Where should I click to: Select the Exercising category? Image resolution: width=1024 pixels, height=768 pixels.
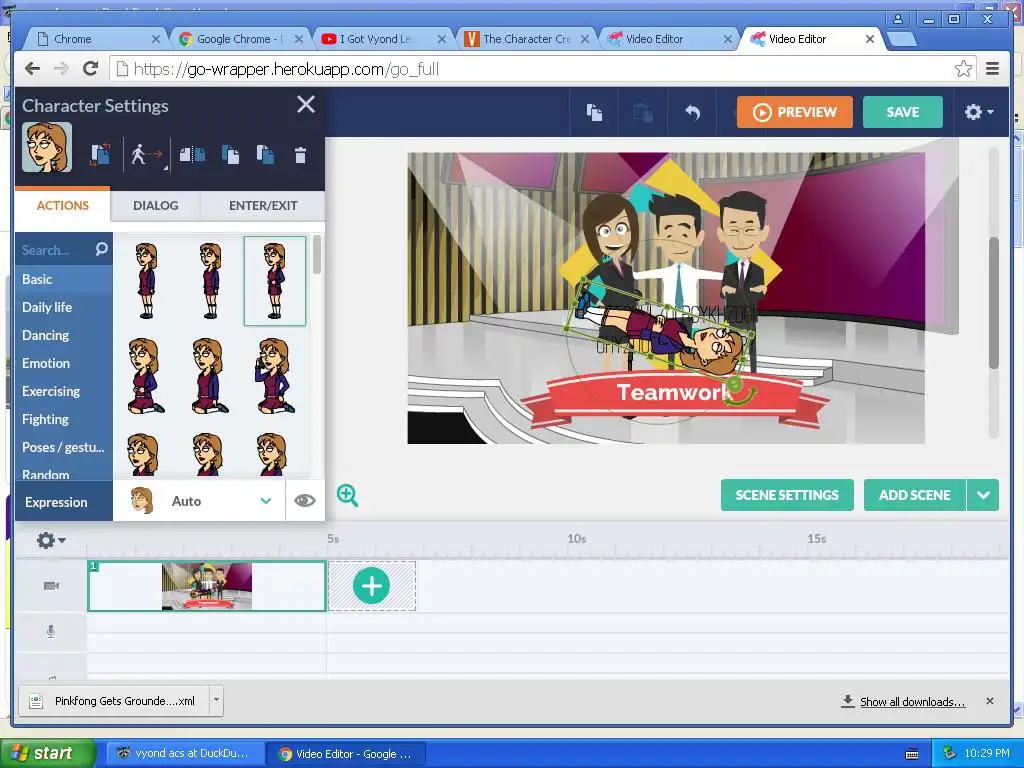pyautogui.click(x=63, y=391)
